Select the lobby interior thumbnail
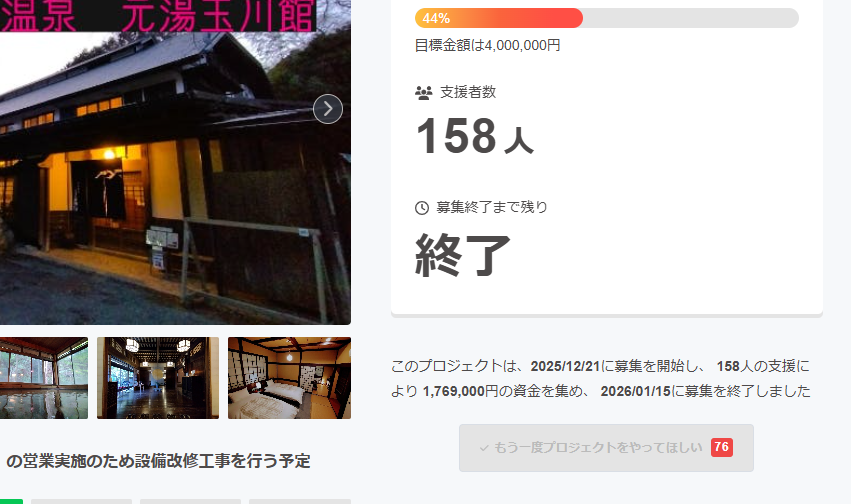This screenshot has width=851, height=504. (x=158, y=378)
